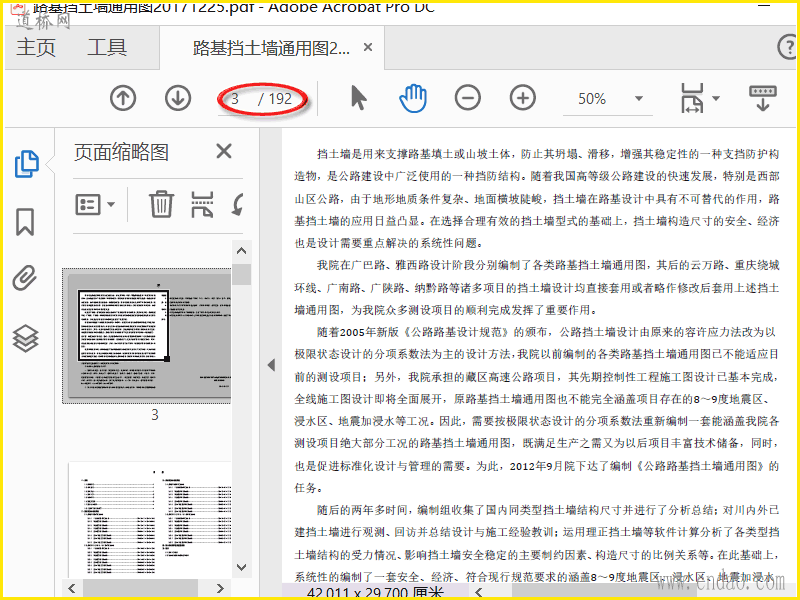
Task: Open the help question mark icon
Action: tap(788, 47)
